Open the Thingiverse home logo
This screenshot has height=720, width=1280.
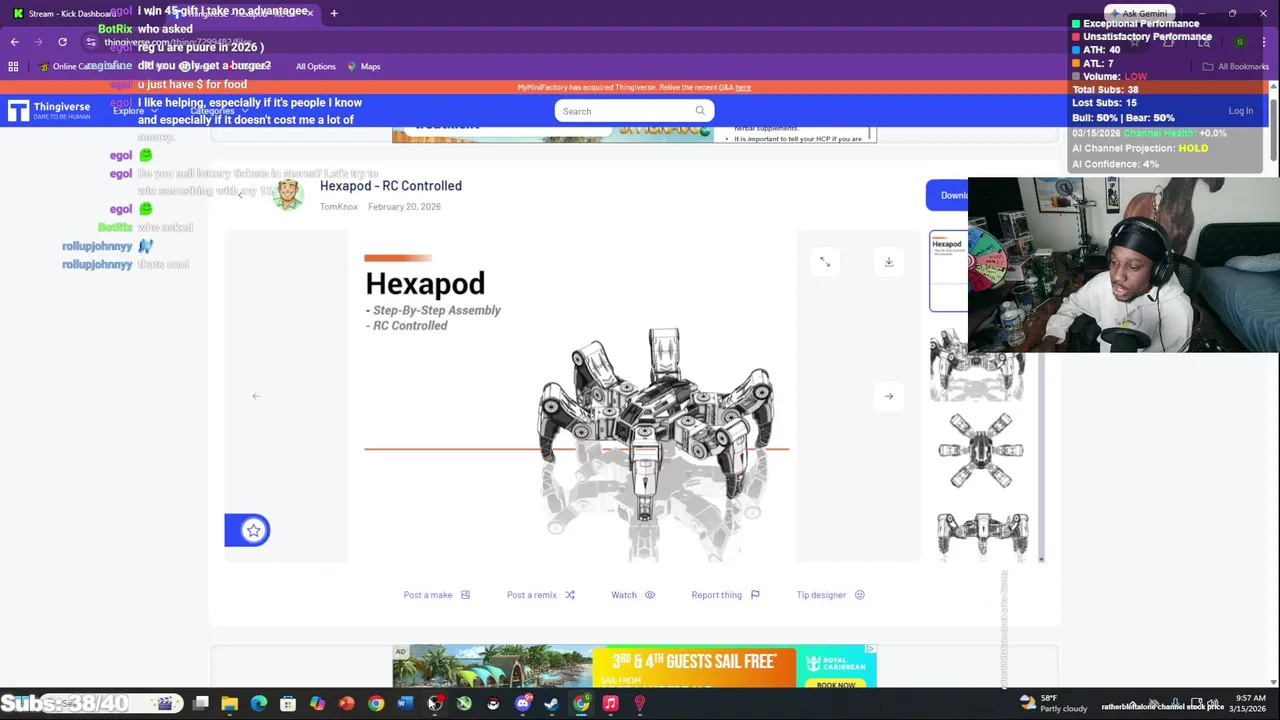click(49, 110)
